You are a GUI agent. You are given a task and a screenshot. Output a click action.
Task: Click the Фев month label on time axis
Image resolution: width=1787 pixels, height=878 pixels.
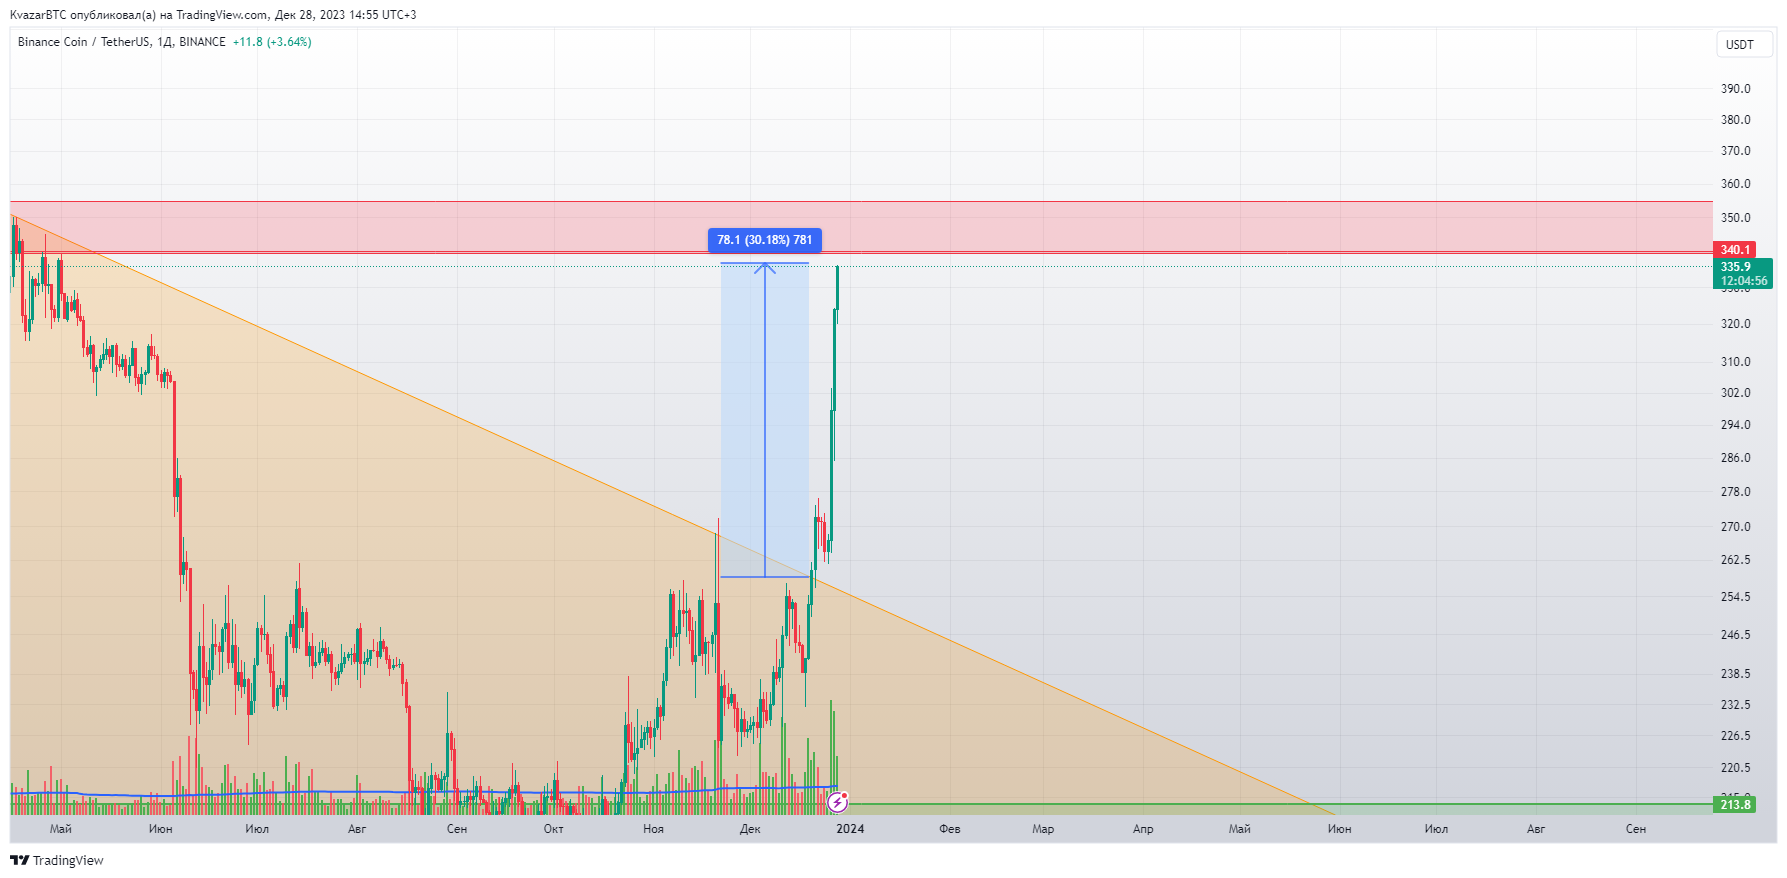pos(950,829)
